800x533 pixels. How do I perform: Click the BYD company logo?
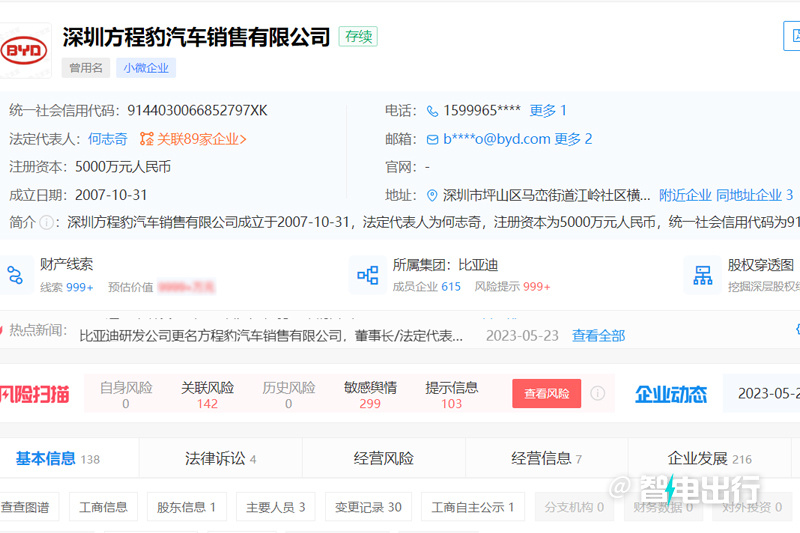coord(24,50)
